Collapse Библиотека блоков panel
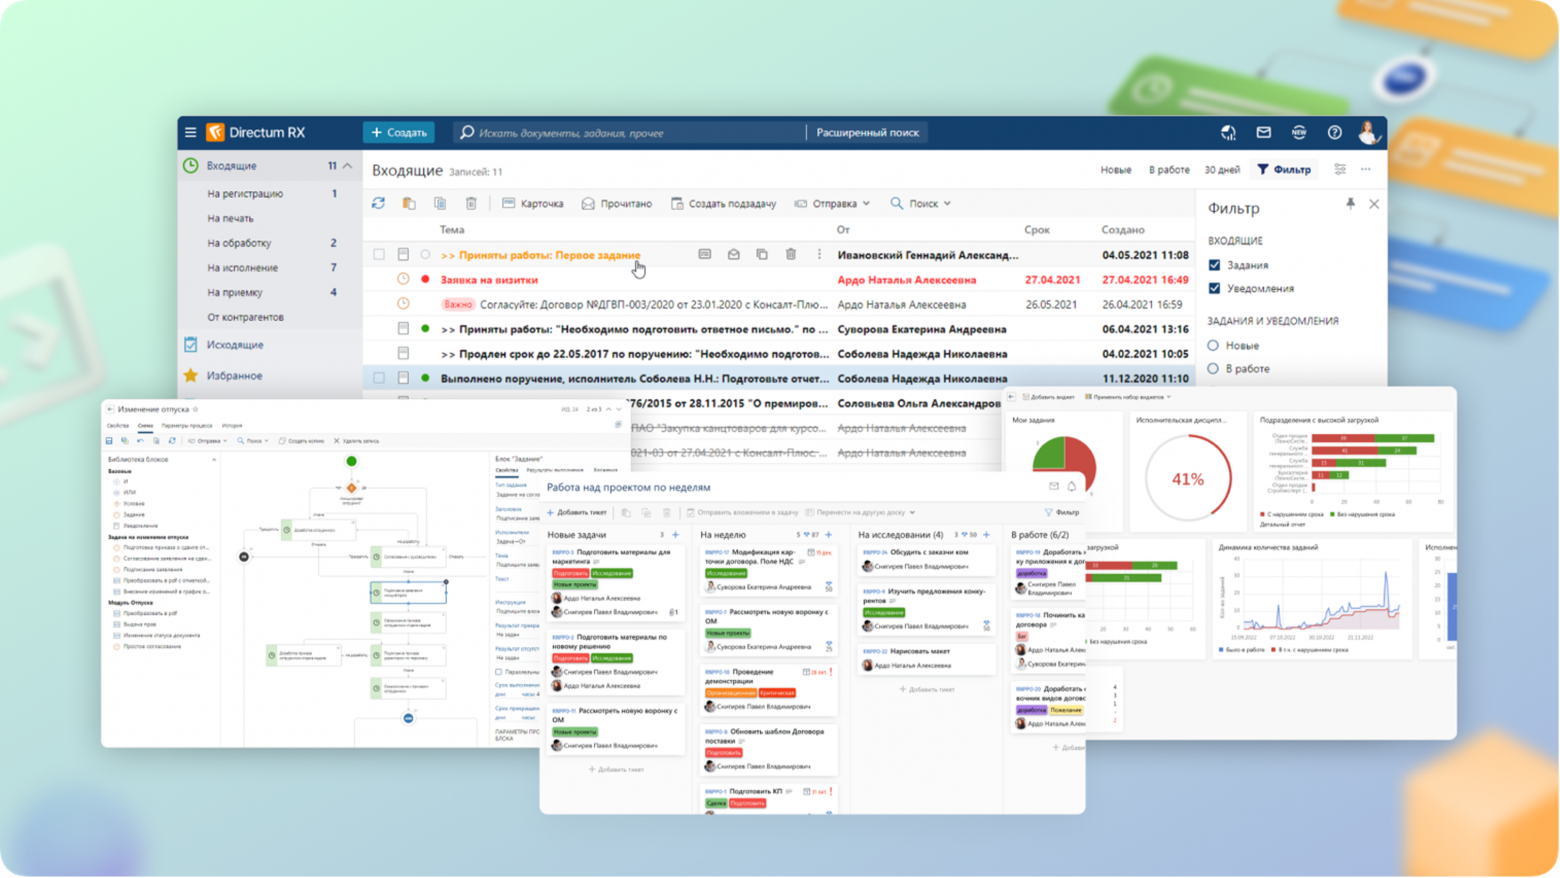This screenshot has width=1560, height=878. (213, 460)
